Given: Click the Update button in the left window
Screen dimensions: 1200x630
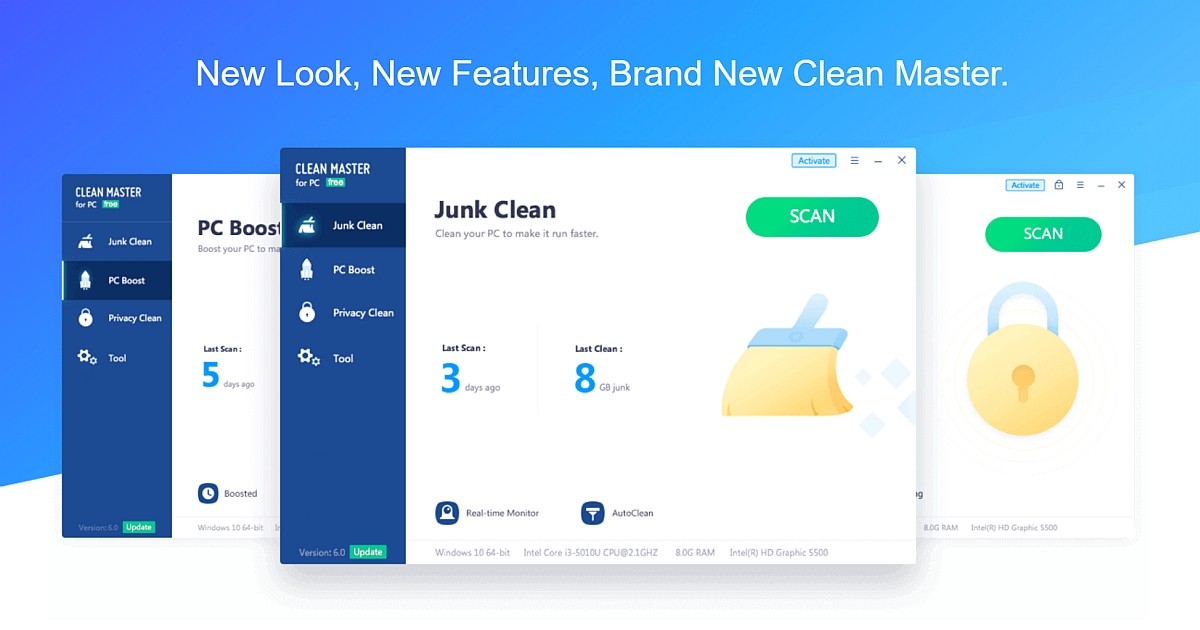Looking at the screenshot, I should point(139,527).
